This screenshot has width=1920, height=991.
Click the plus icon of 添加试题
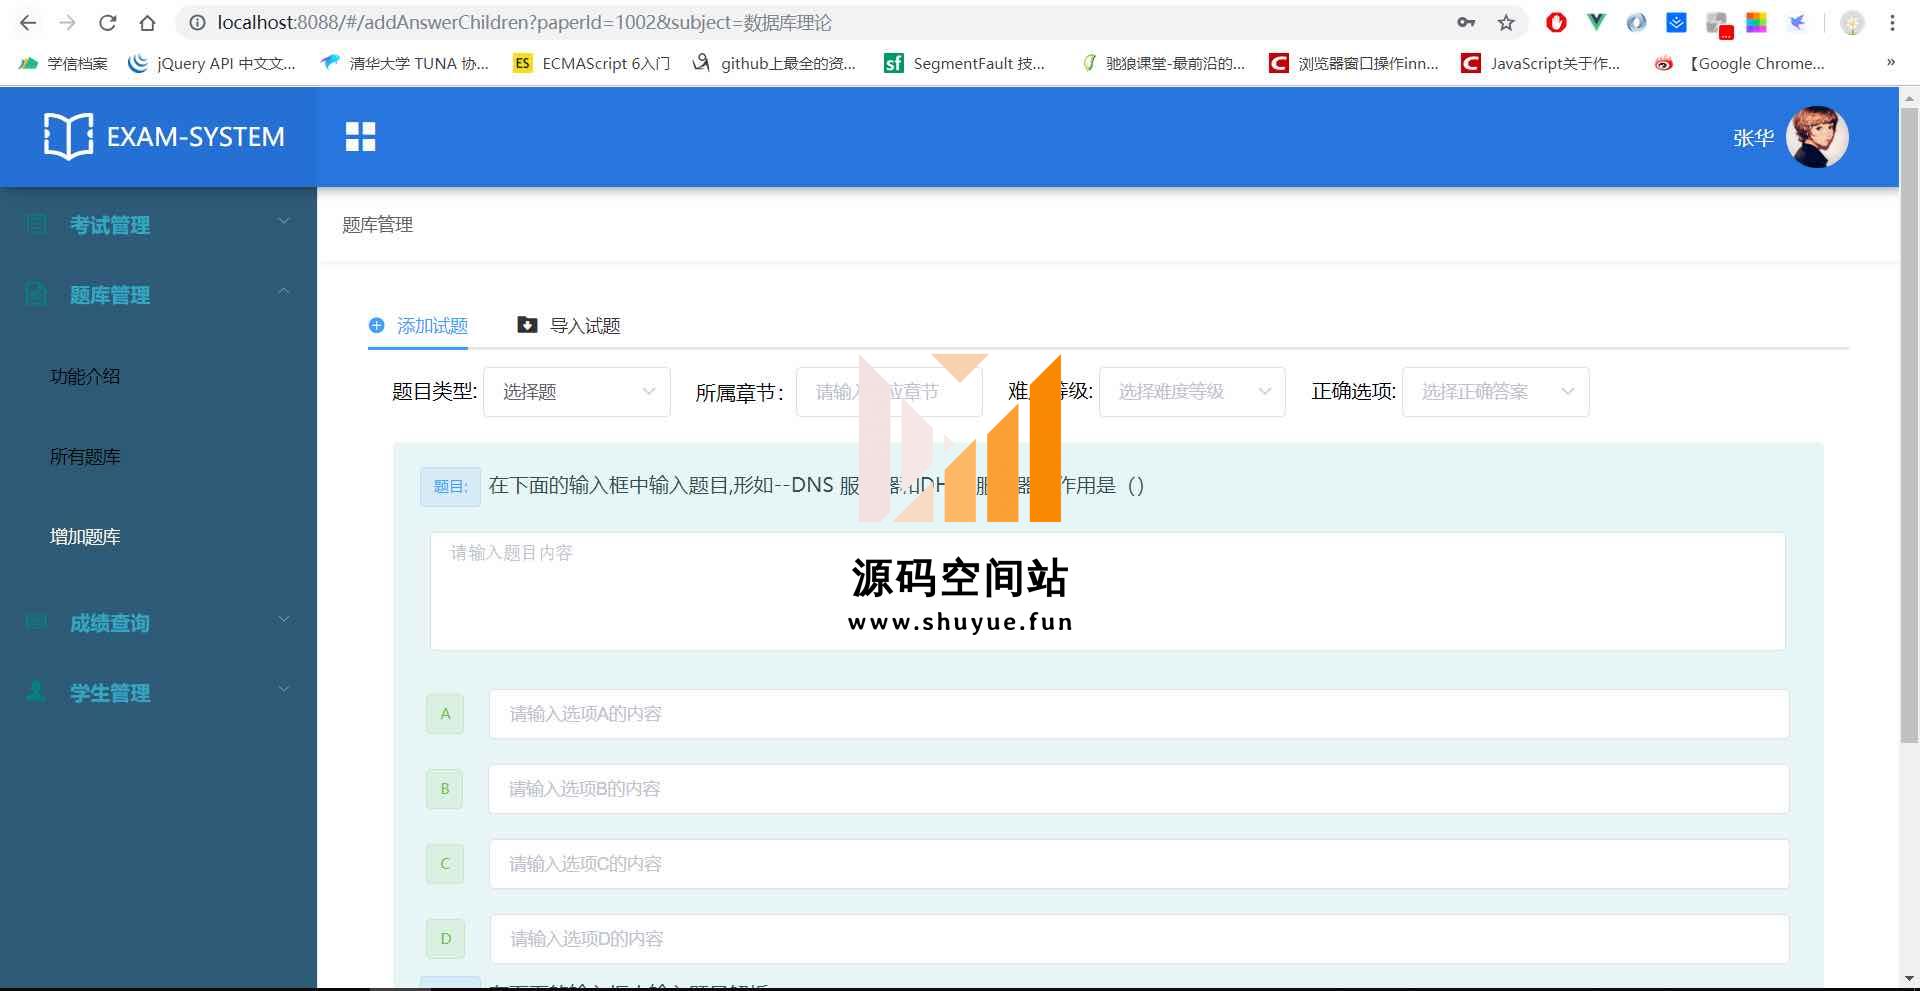[377, 325]
